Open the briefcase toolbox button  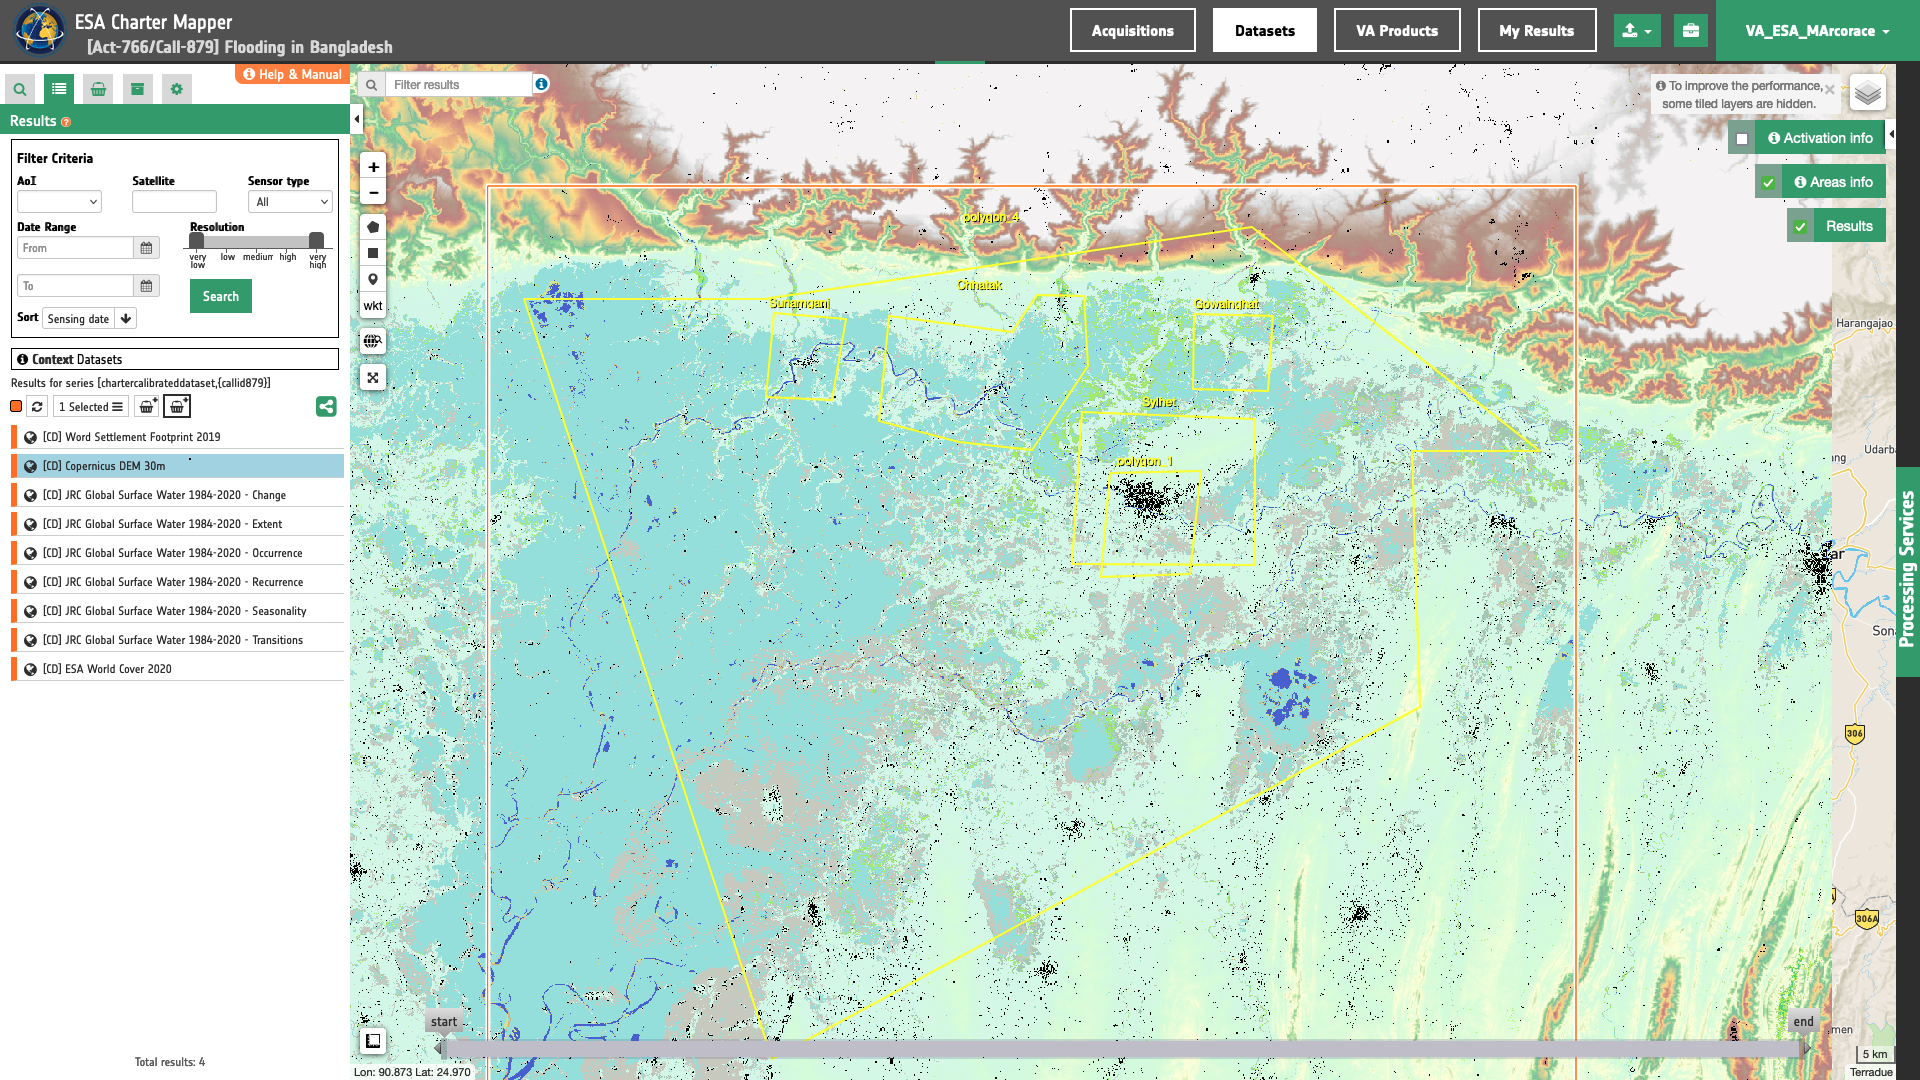(x=1691, y=31)
